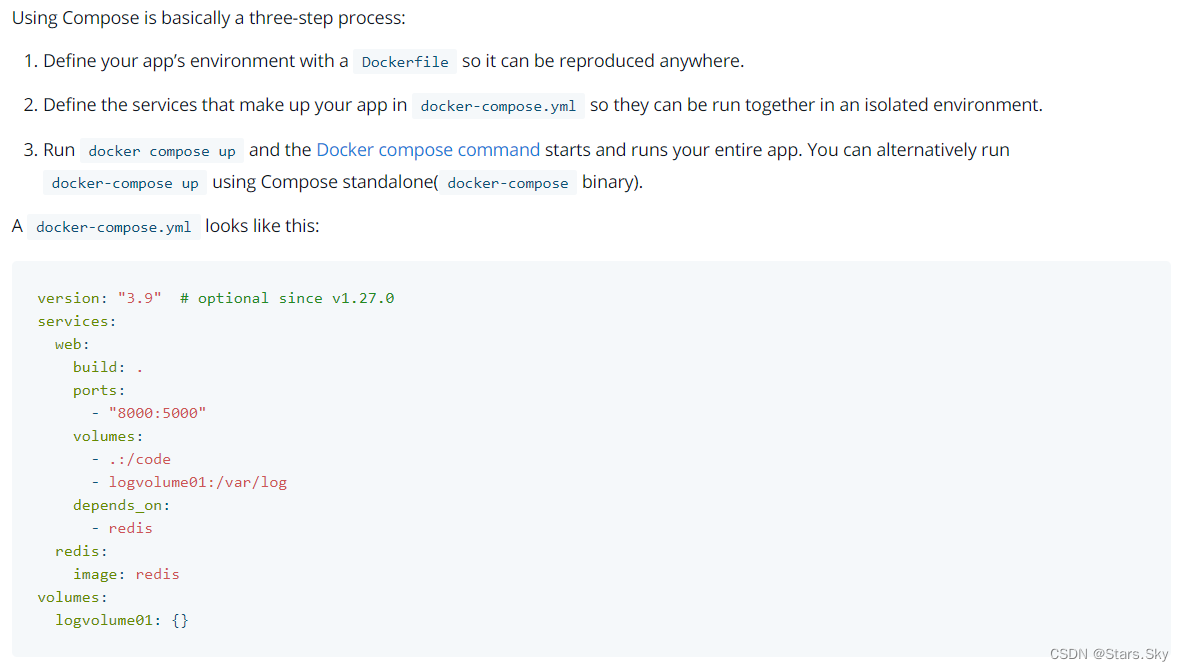
Task: Click the image: redis line
Action: pos(125,573)
